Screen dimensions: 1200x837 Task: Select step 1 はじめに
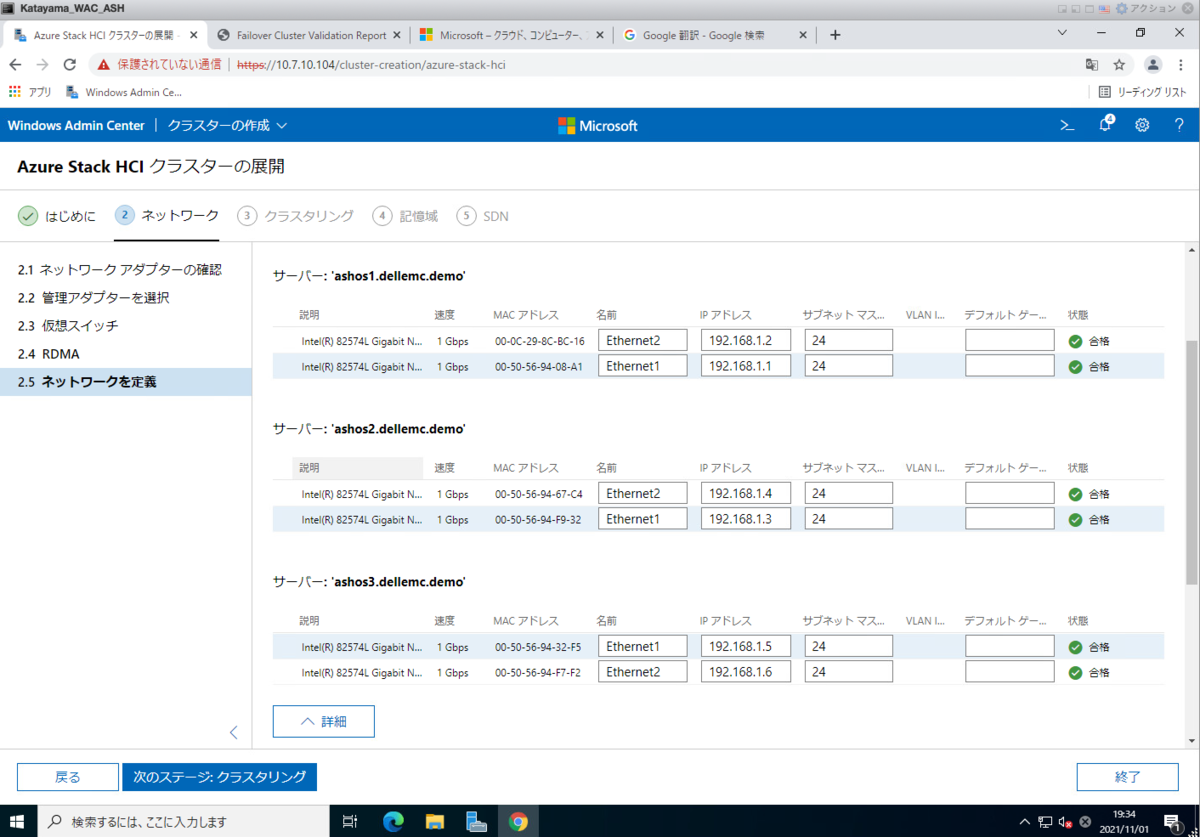[x=57, y=216]
